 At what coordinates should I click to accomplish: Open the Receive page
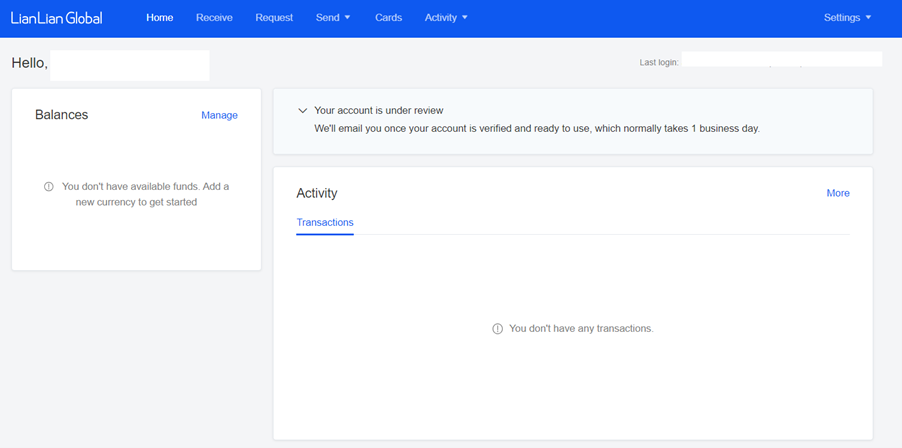(x=214, y=18)
